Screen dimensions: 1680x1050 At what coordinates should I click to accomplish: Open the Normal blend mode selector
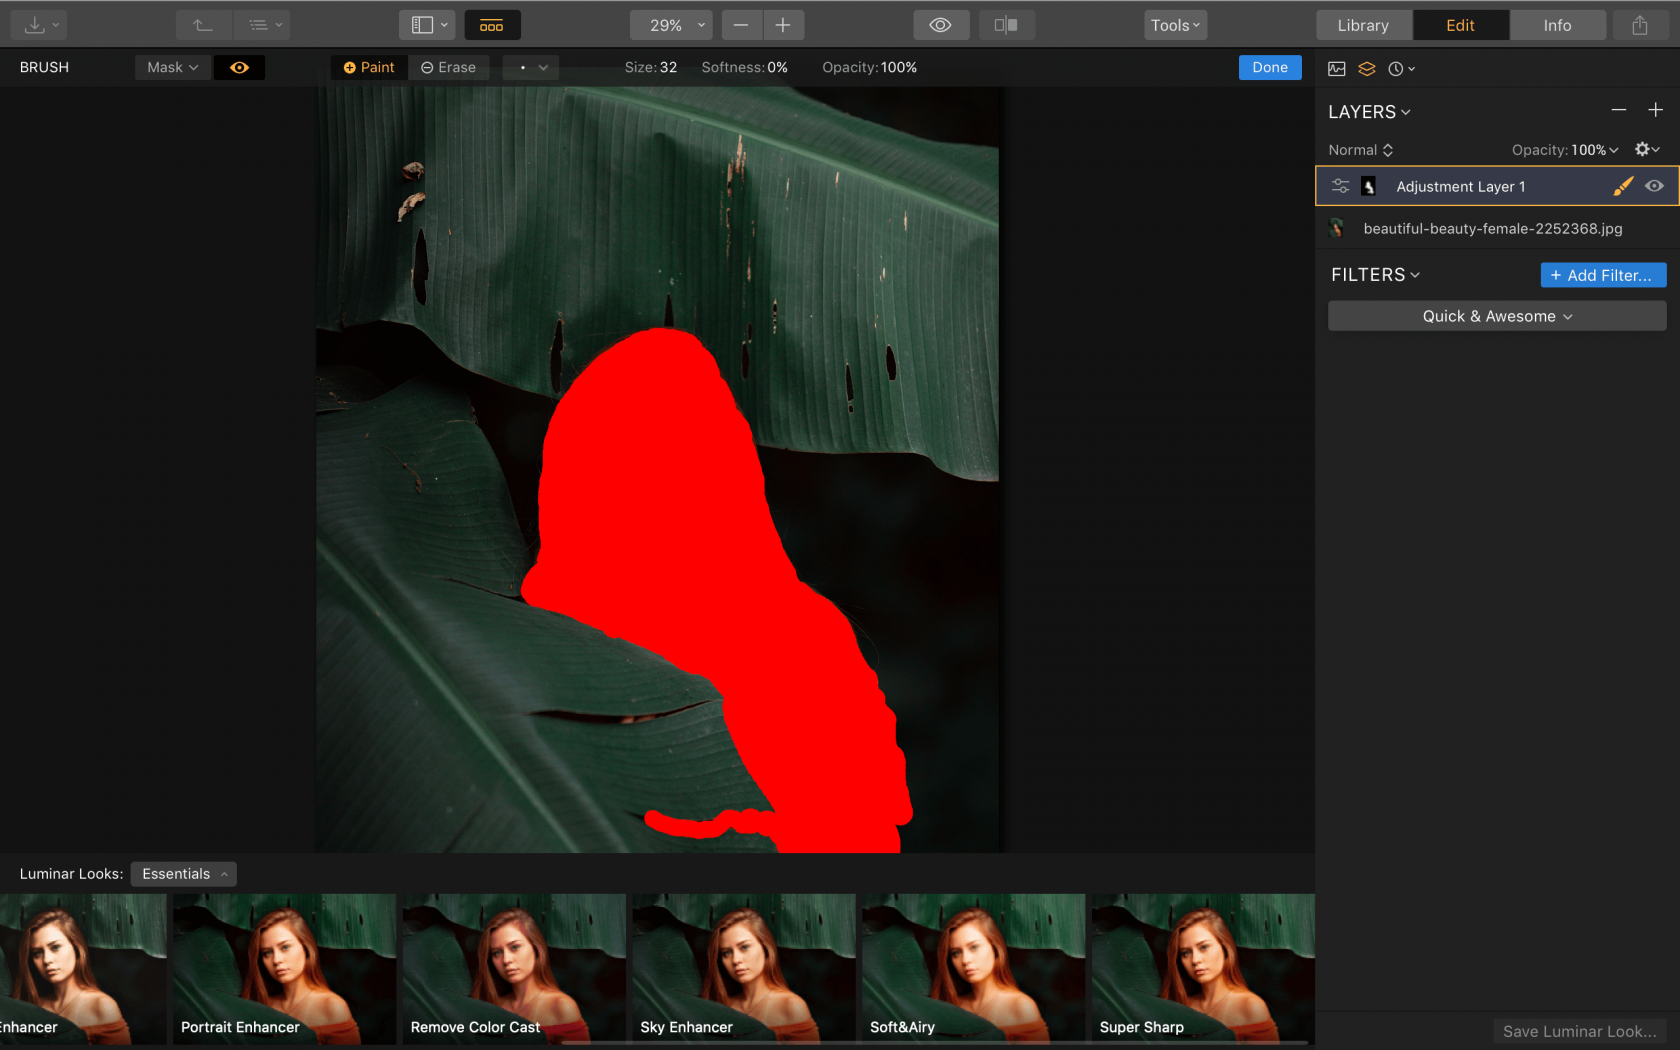[x=1359, y=149]
